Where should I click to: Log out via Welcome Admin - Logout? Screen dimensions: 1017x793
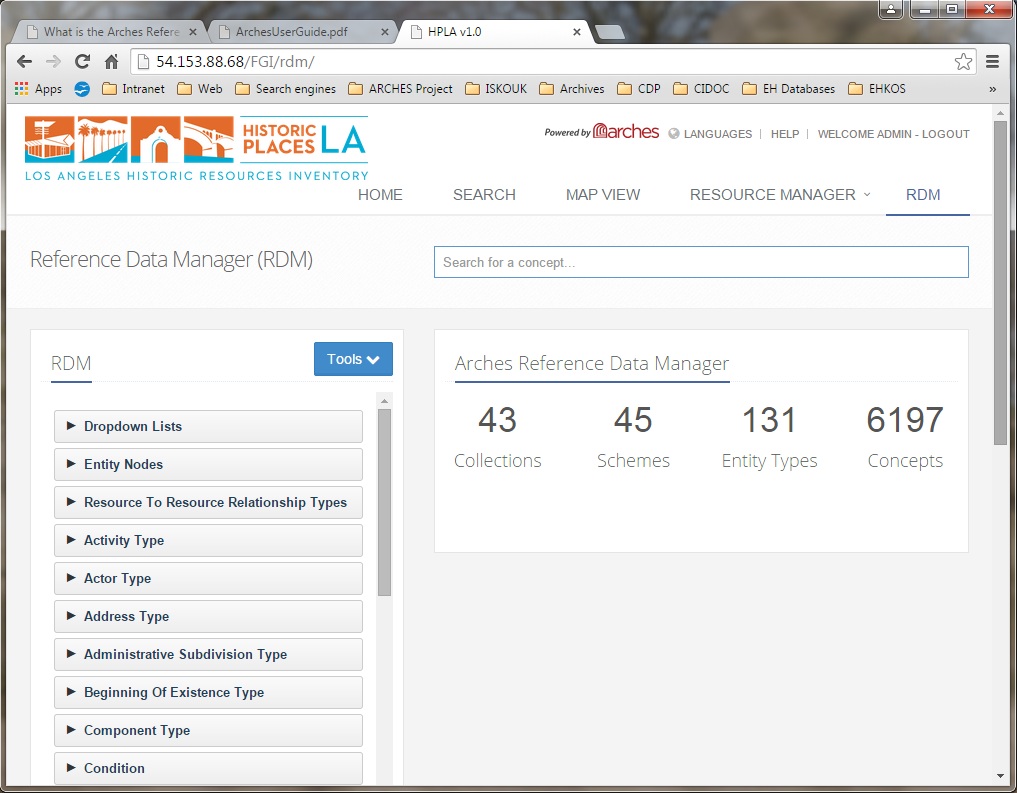click(893, 134)
